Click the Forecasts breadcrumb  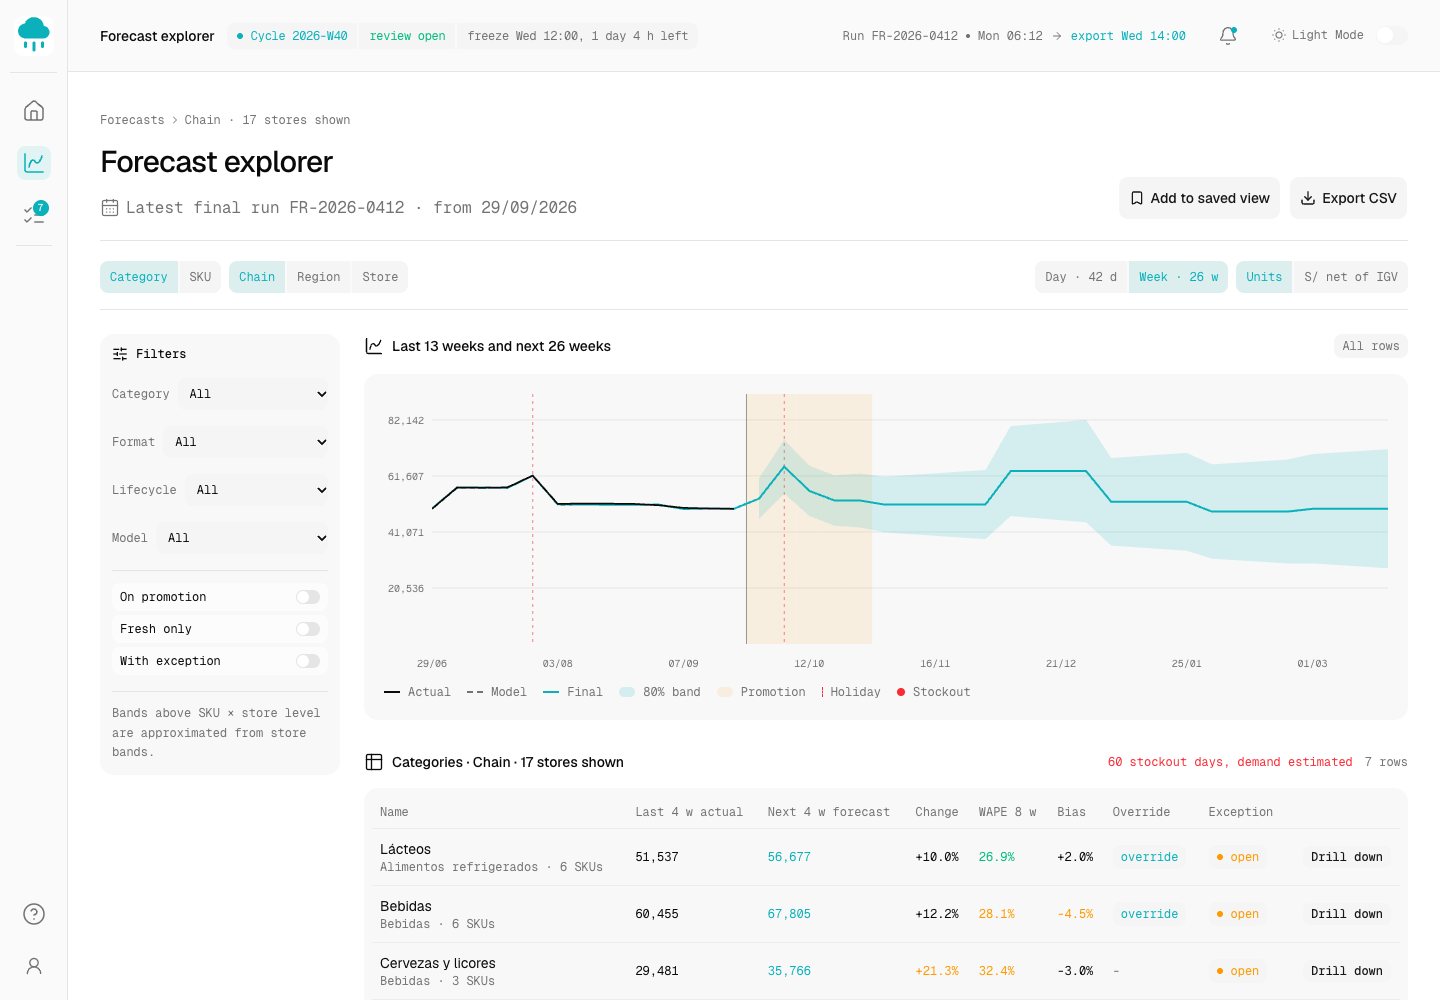132,120
